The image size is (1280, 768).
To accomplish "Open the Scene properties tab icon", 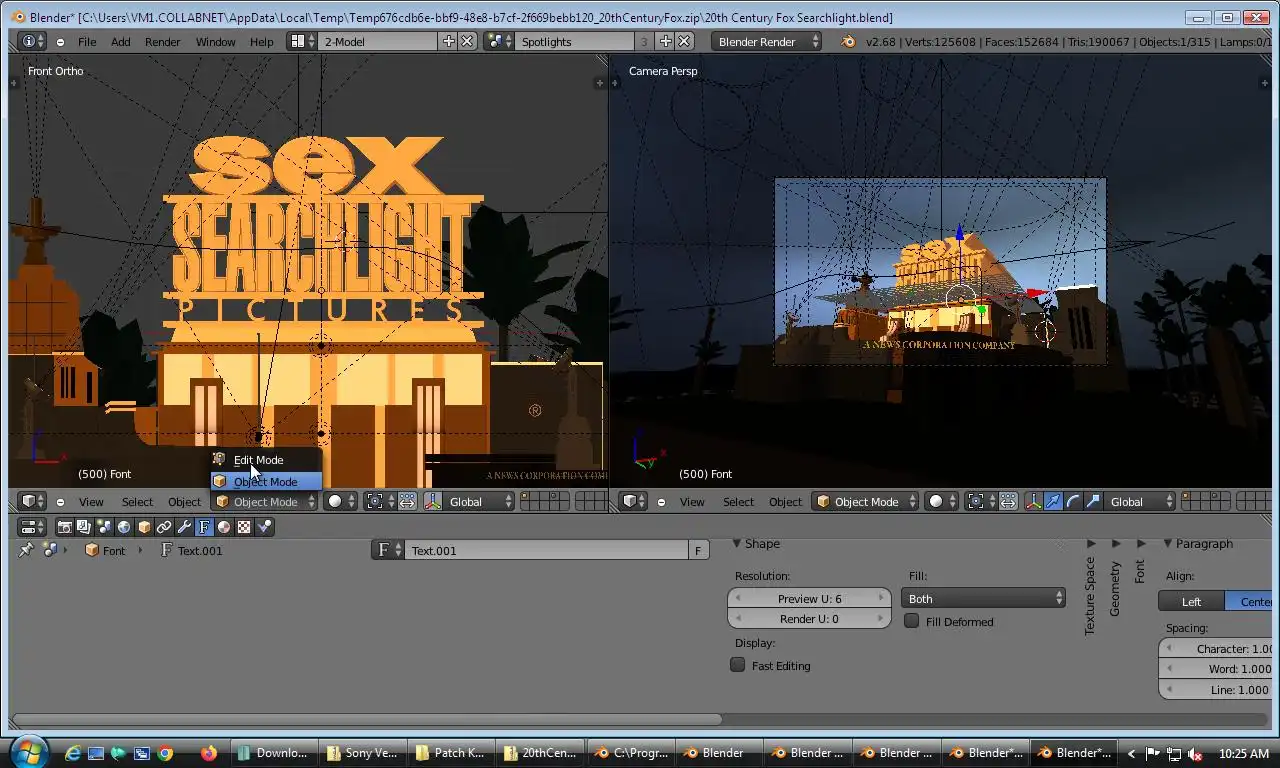I will coord(104,527).
